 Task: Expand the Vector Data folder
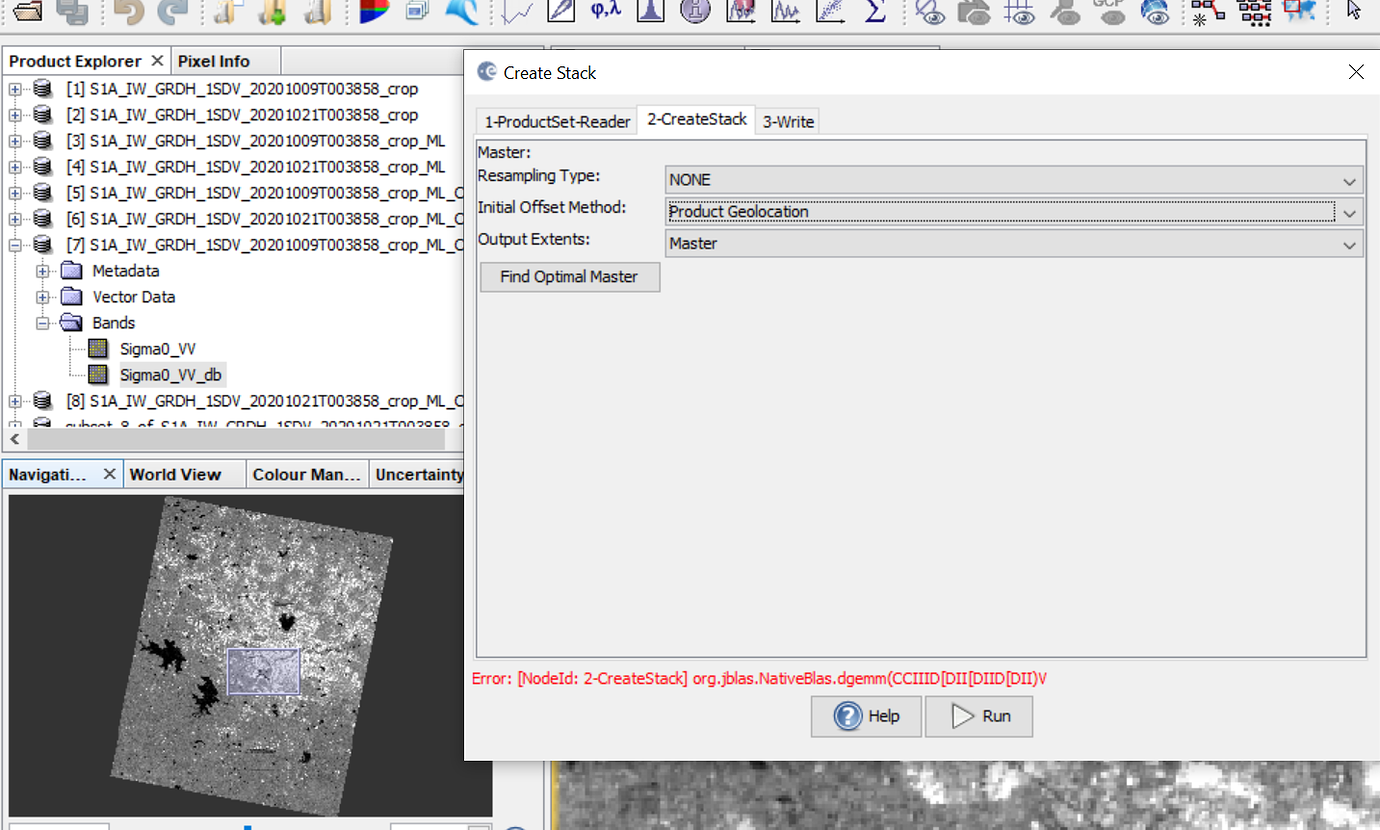(x=43, y=297)
